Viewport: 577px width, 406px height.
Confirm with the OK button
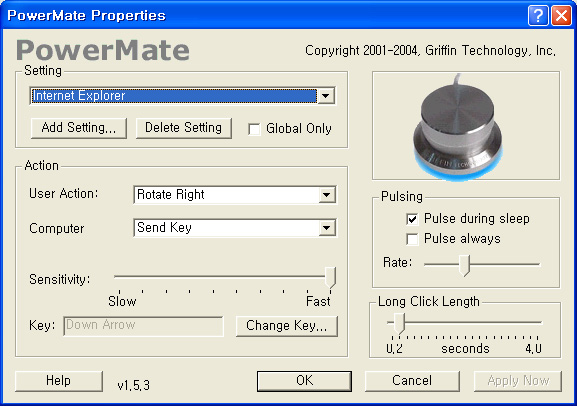(304, 381)
